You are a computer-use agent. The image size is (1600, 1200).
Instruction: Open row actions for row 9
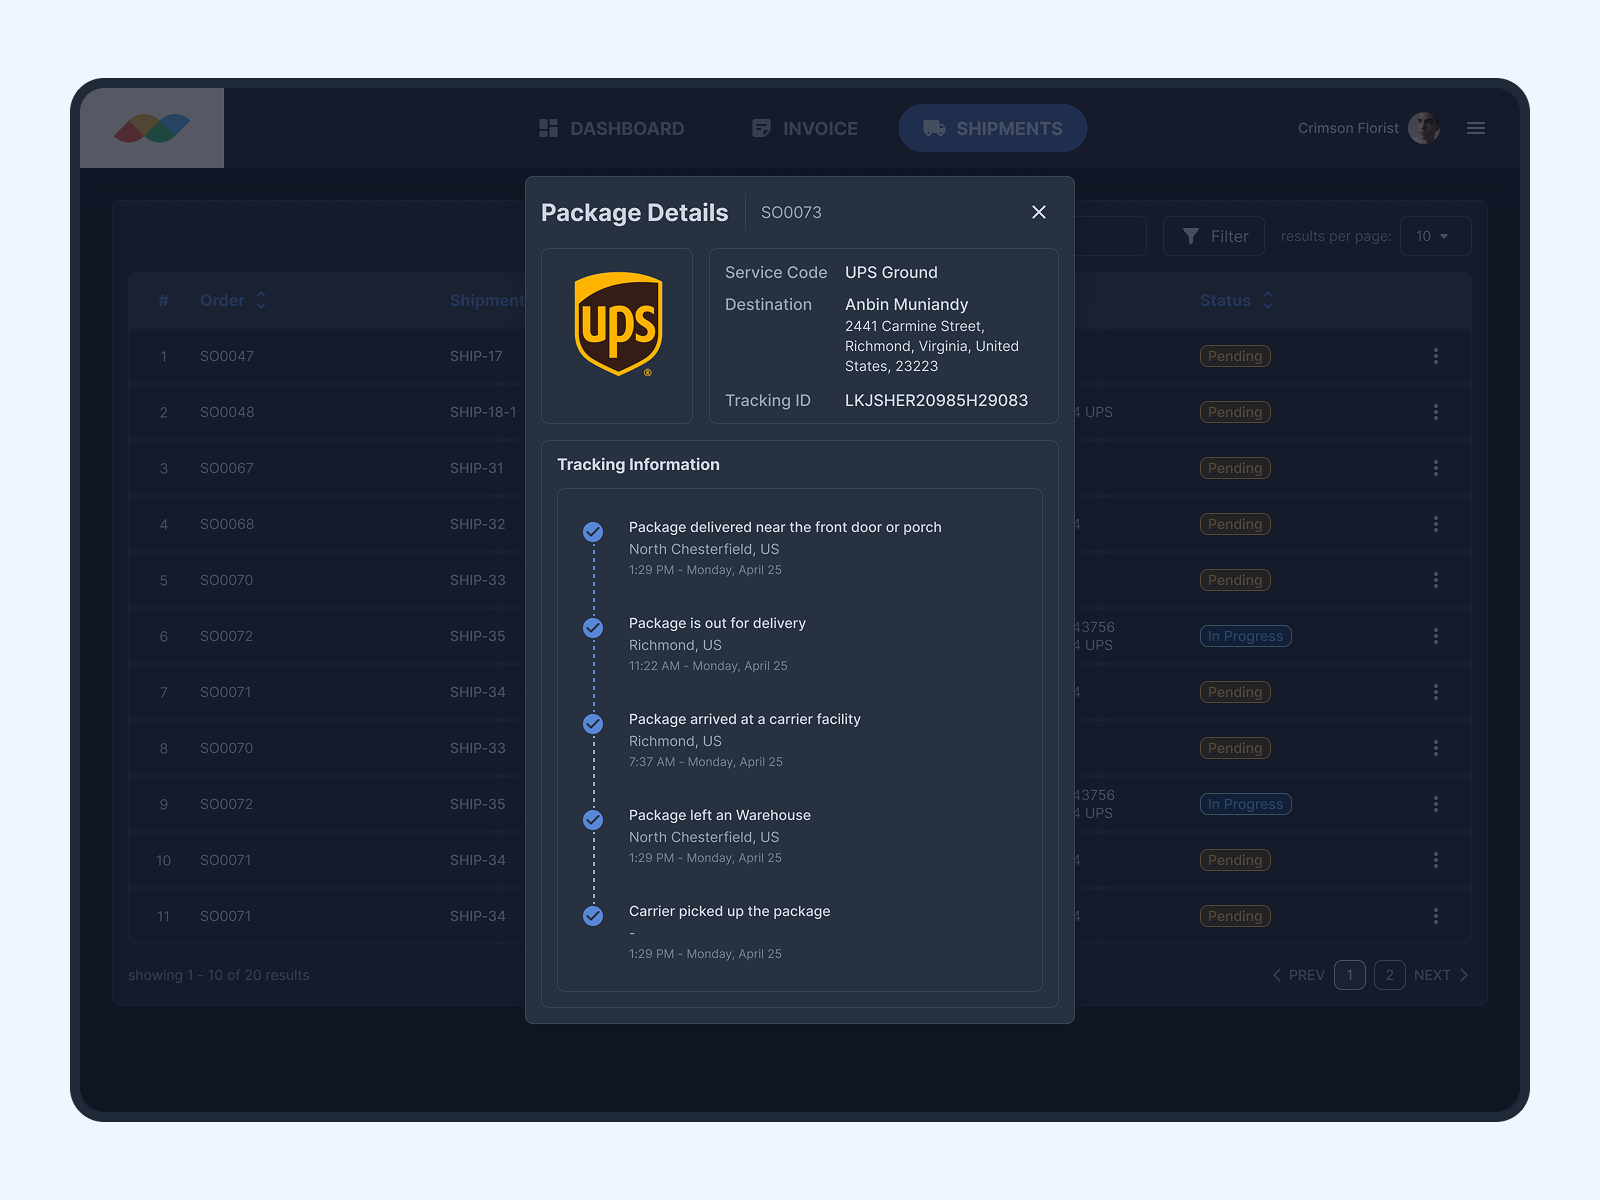tap(1436, 804)
